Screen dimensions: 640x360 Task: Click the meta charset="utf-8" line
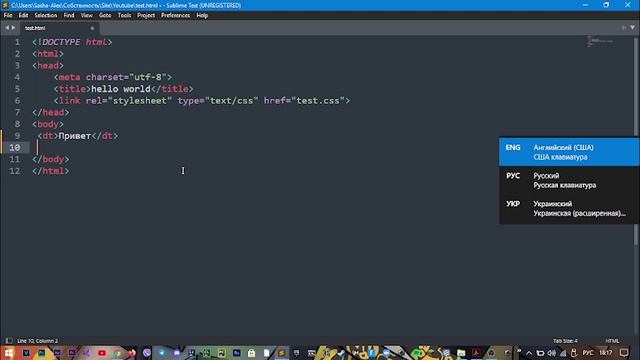(x=113, y=77)
